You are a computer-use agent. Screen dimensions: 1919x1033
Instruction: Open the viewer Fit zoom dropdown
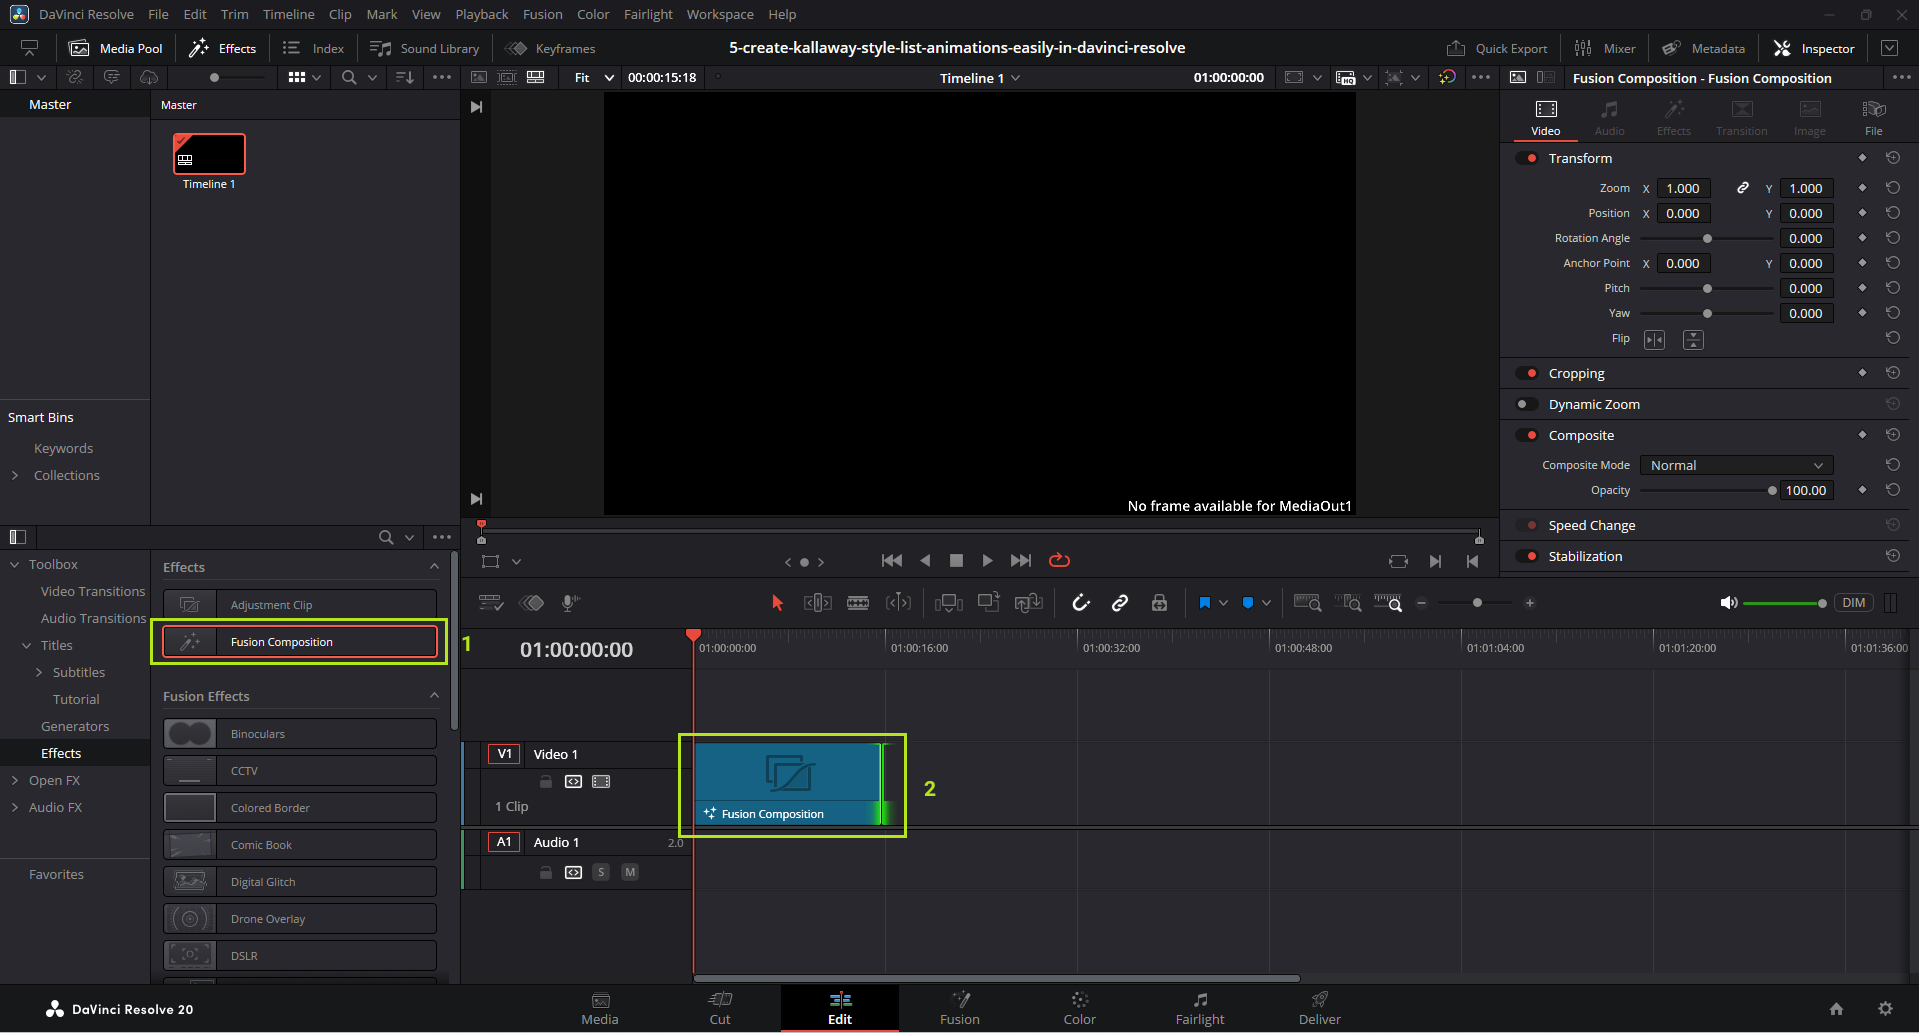pos(594,78)
